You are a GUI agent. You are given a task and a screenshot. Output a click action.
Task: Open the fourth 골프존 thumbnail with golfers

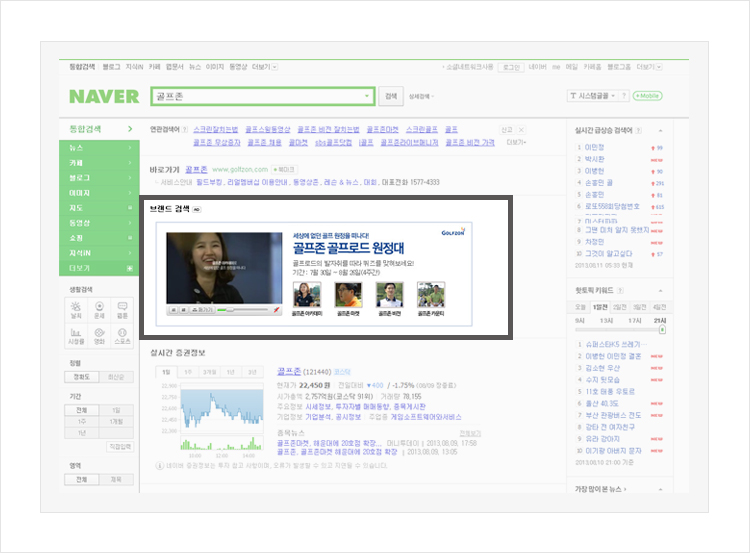click(431, 295)
